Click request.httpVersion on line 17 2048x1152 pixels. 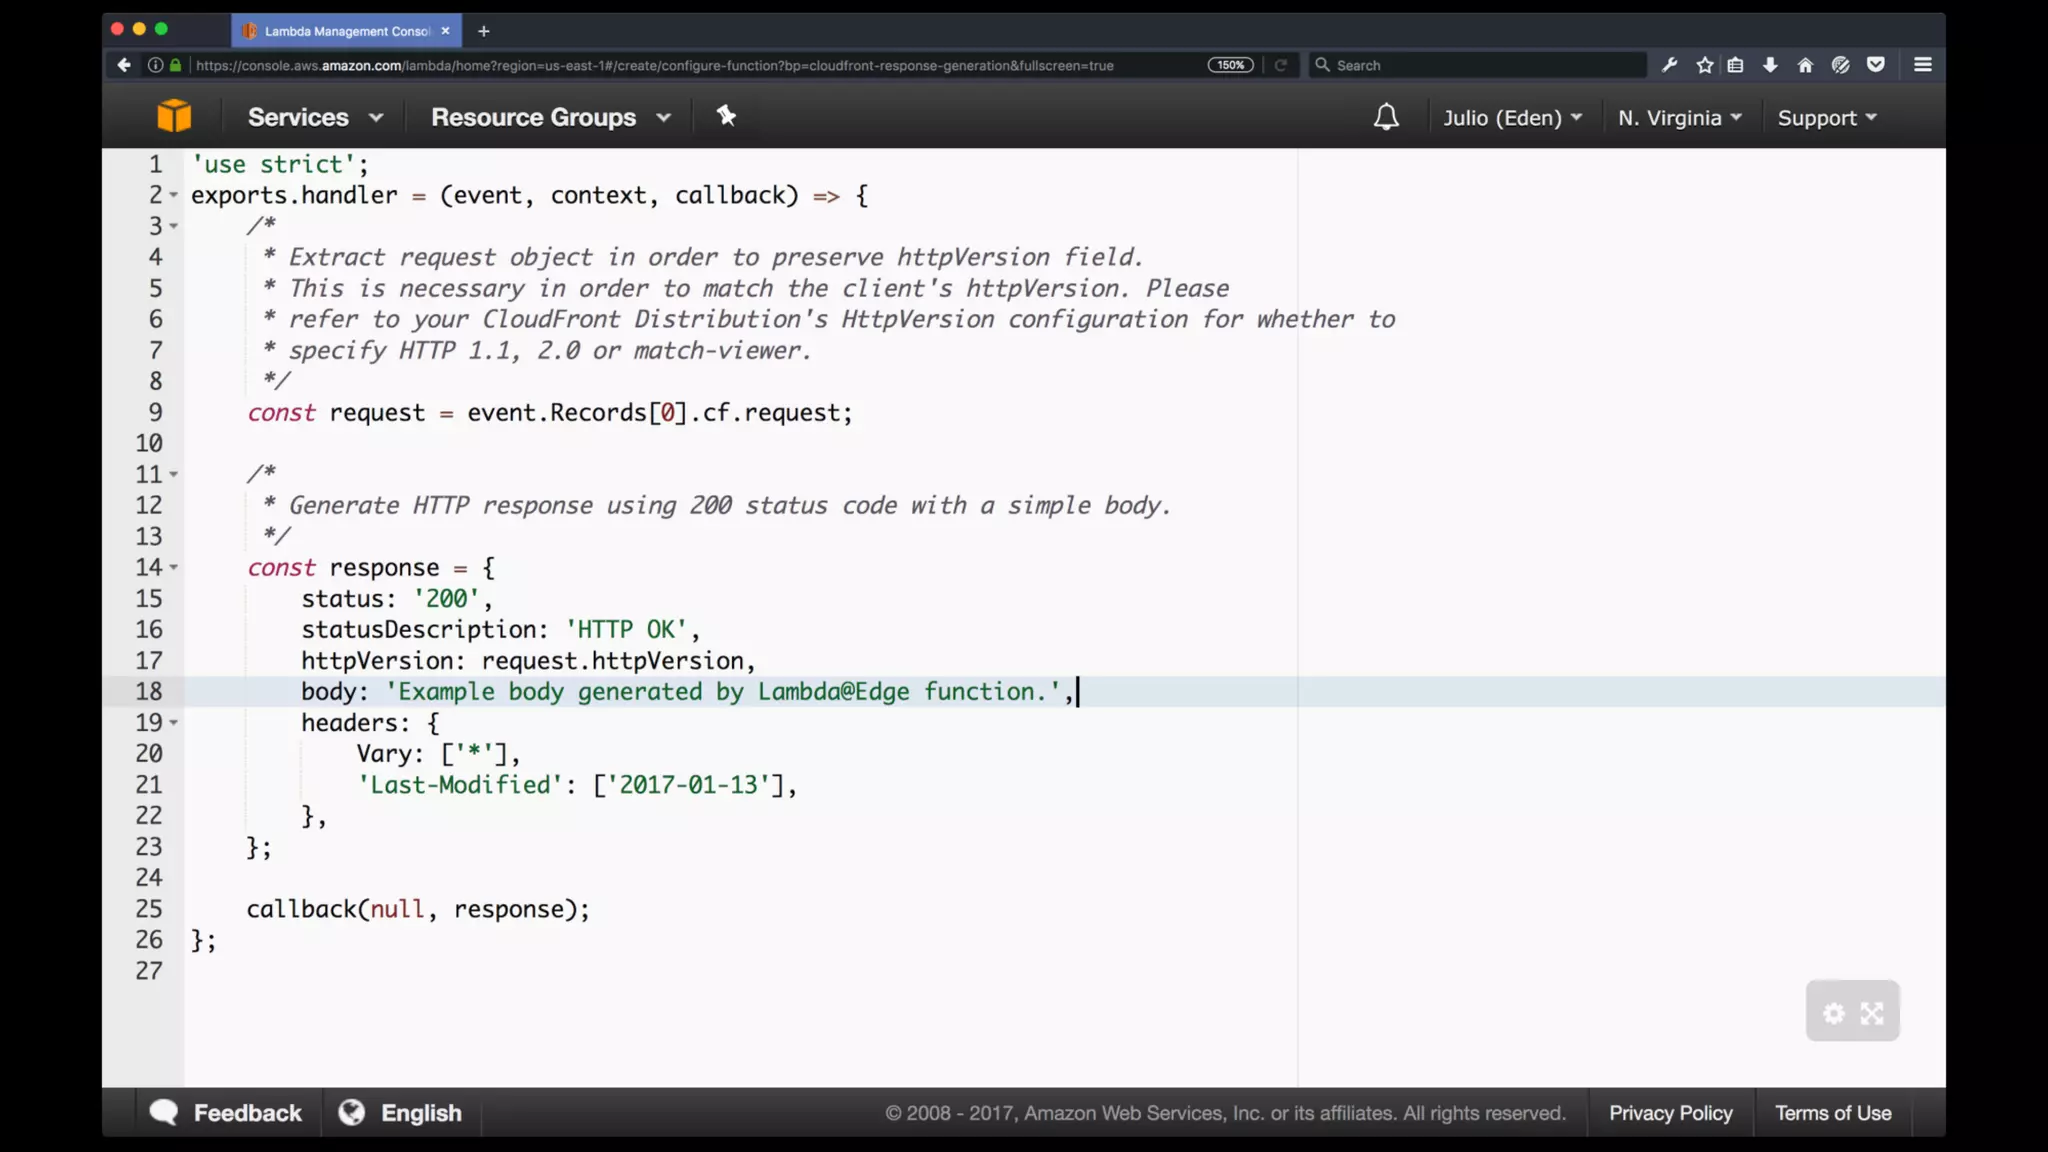(x=613, y=661)
